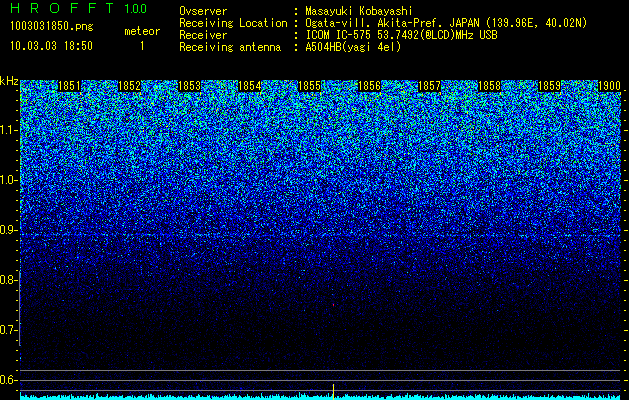Select the filename 1003031850.png

pos(51,26)
